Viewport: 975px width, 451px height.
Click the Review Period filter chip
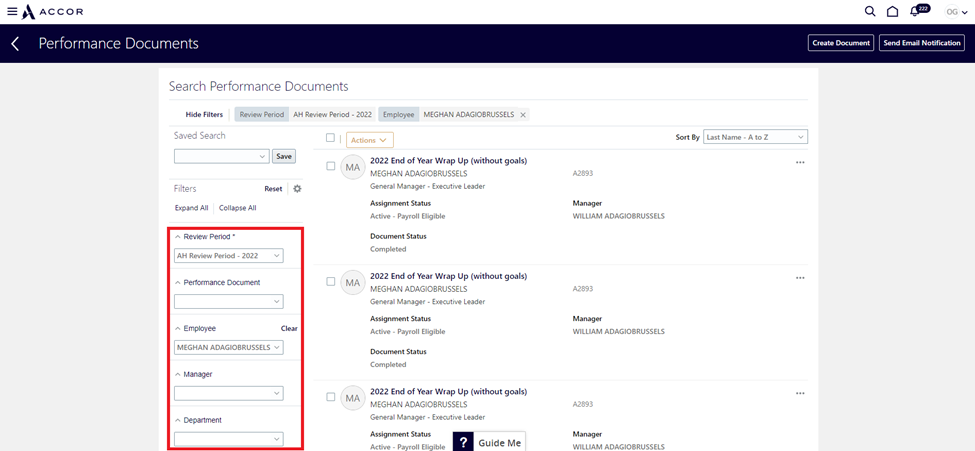point(307,114)
